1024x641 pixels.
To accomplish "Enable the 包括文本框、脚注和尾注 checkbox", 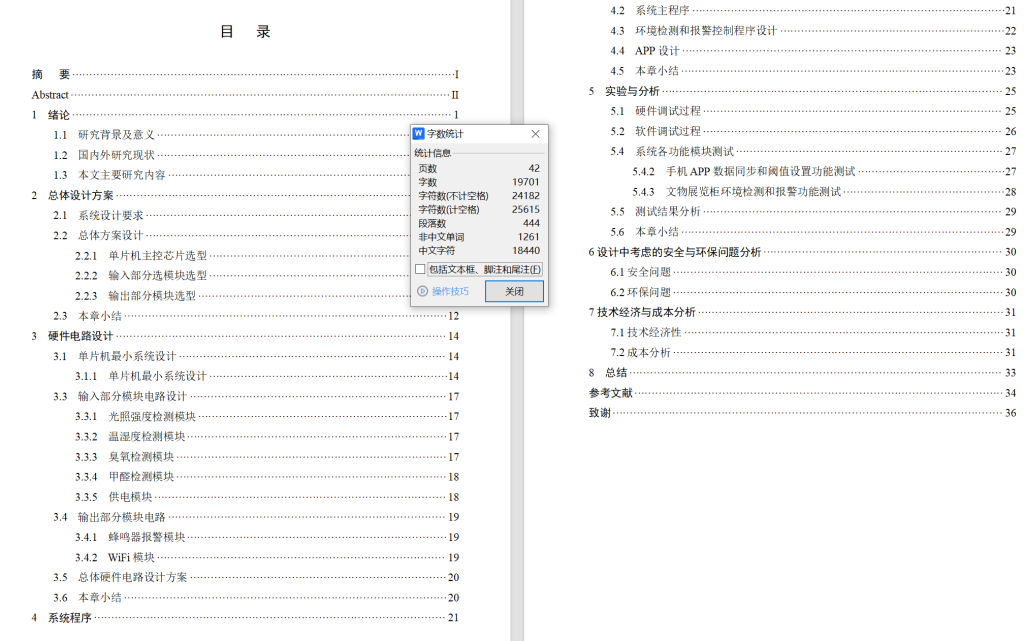I will click(x=421, y=269).
